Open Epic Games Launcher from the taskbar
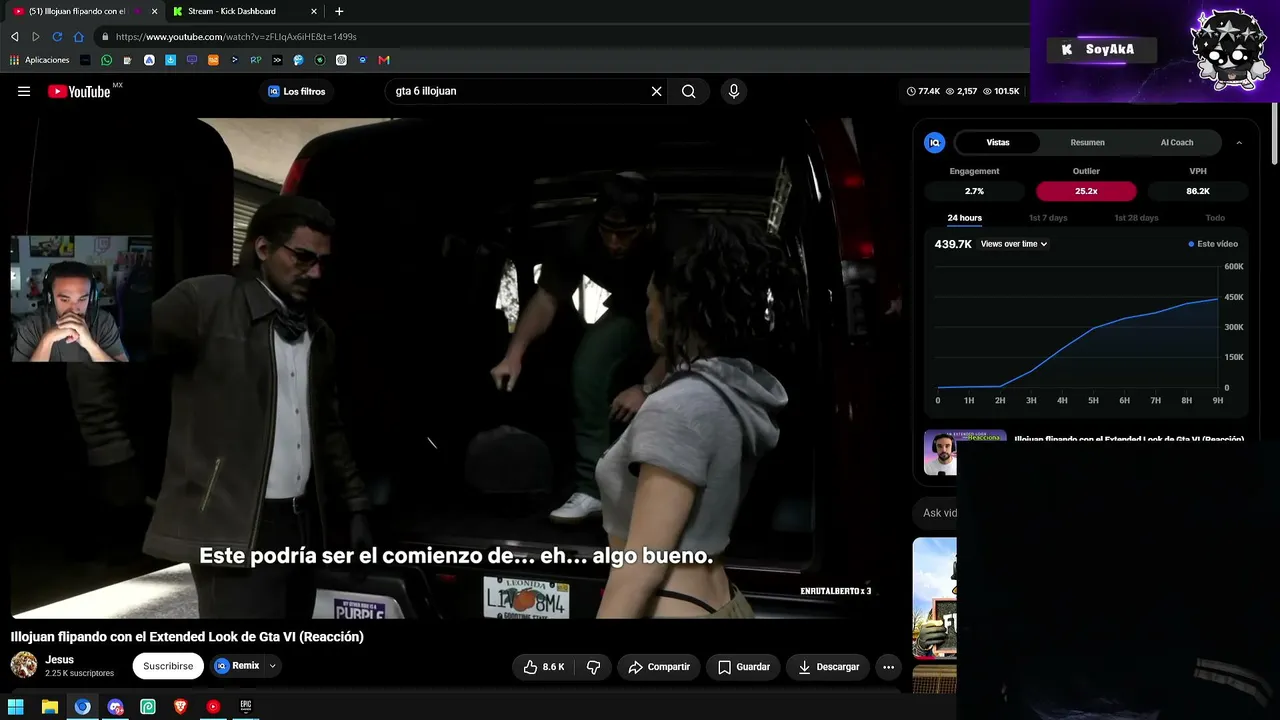The height and width of the screenshot is (720, 1280). [246, 707]
